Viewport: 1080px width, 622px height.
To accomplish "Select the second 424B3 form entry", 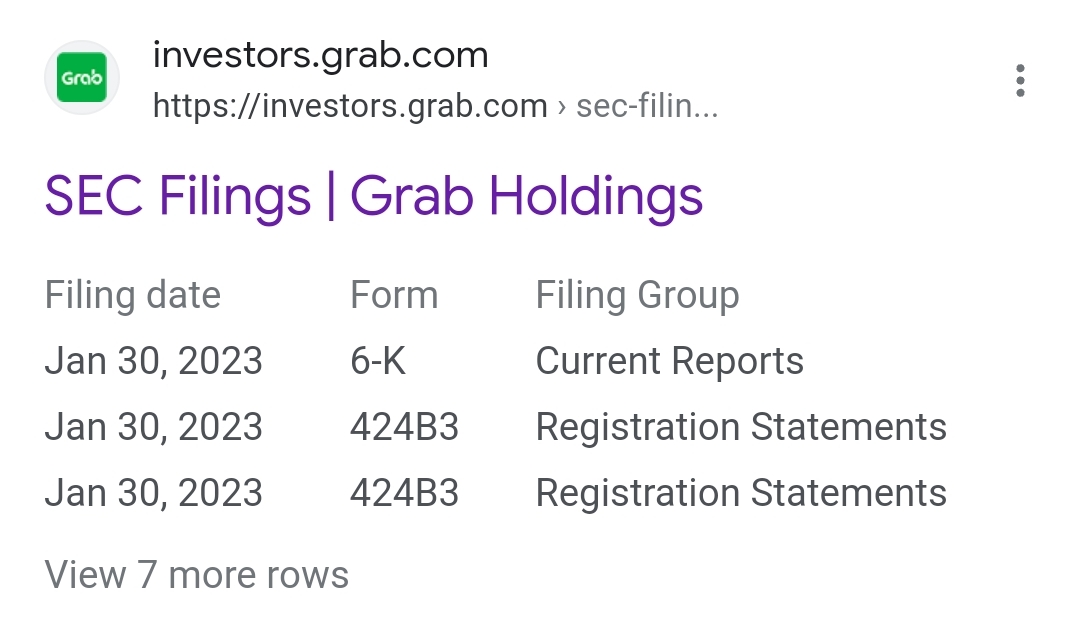I will coord(404,493).
